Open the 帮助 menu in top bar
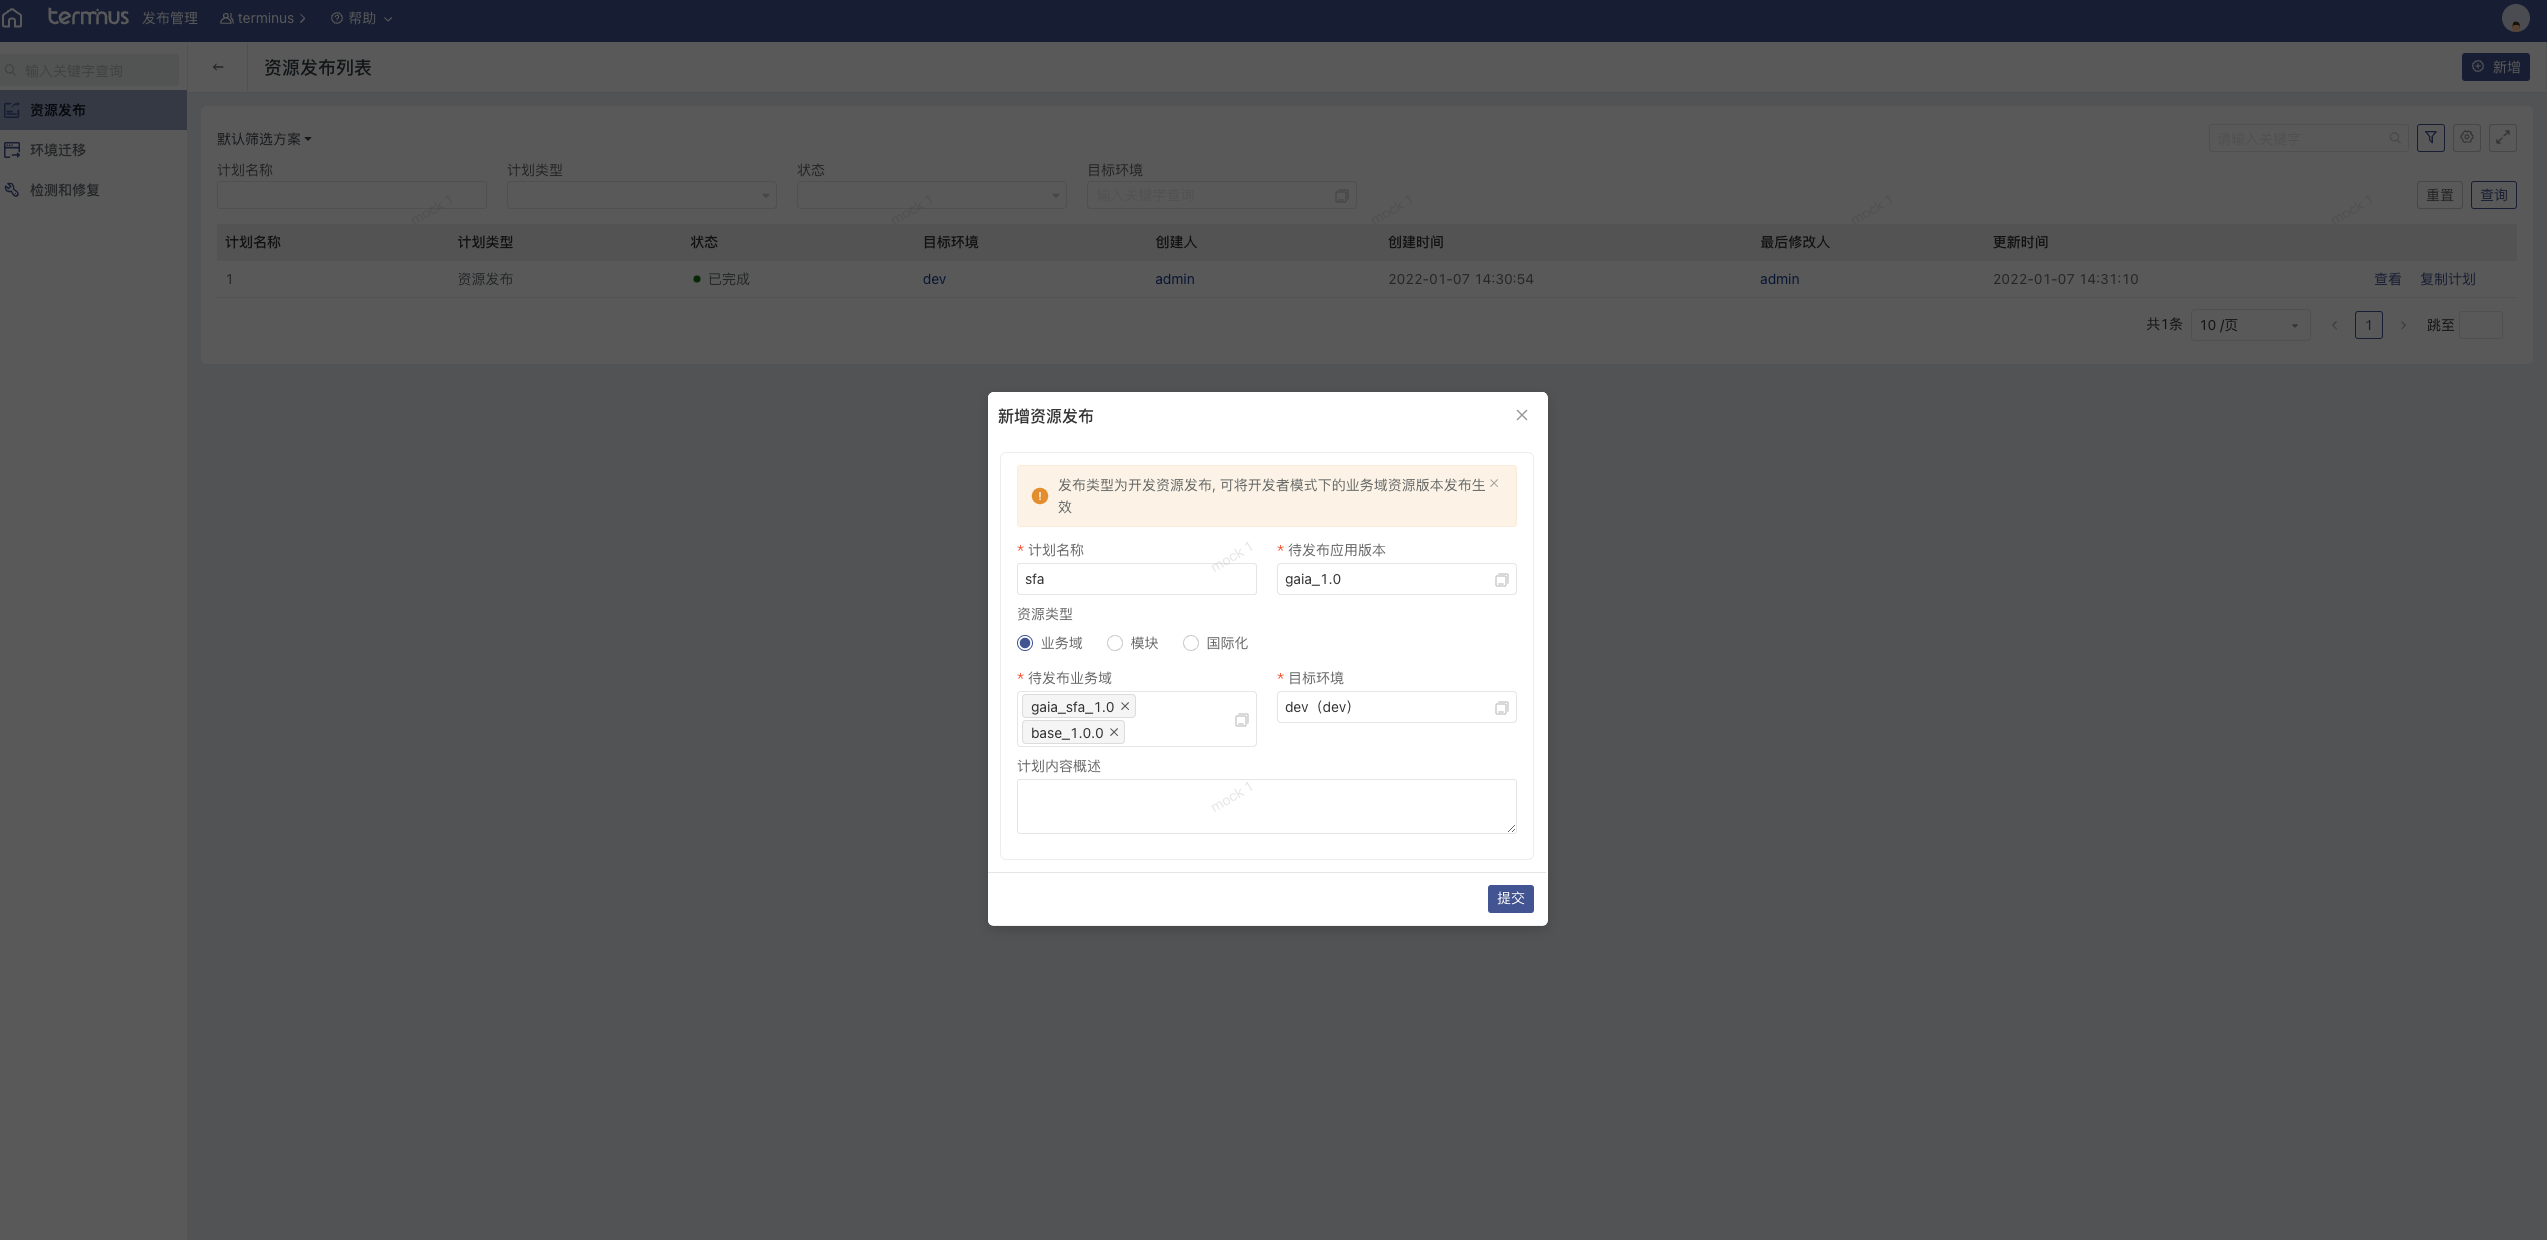This screenshot has width=2547, height=1240. [361, 18]
